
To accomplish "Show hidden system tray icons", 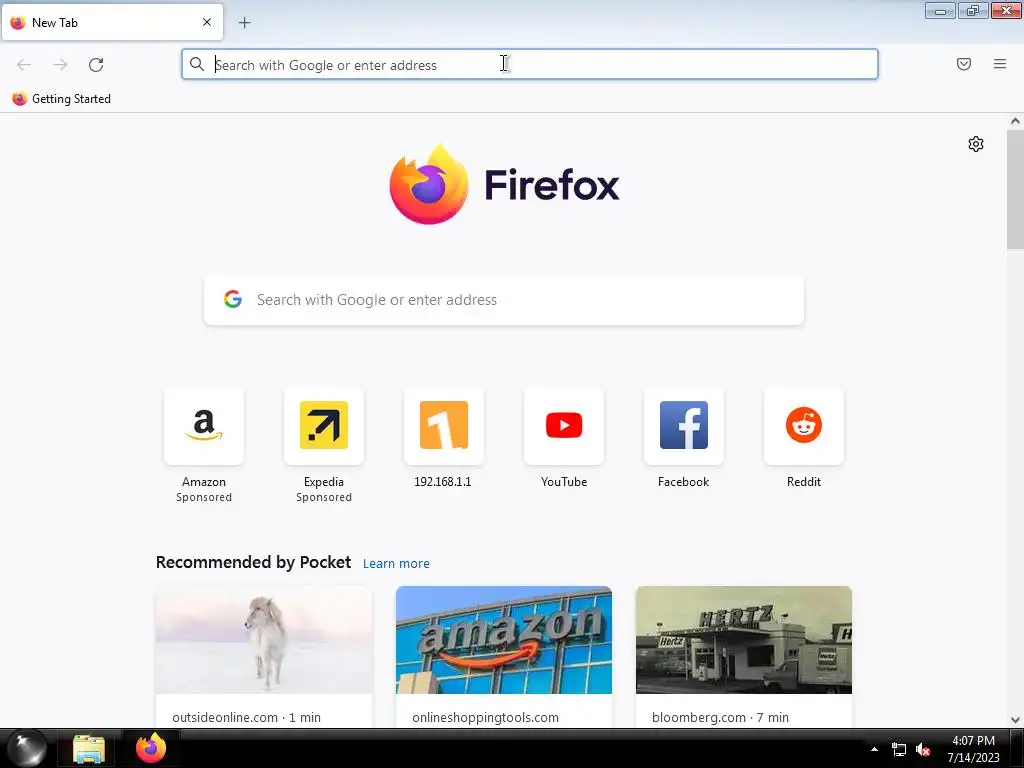I will pos(874,749).
